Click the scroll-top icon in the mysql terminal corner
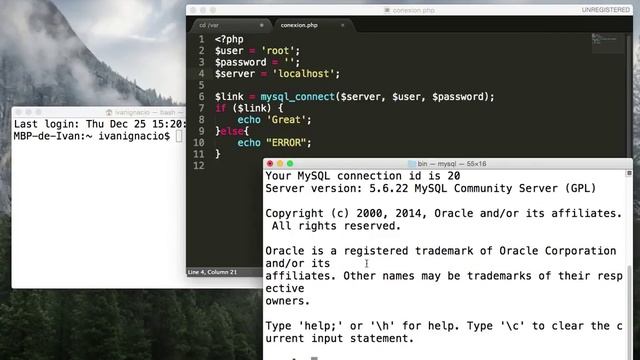The image size is (640, 360). [x=629, y=173]
